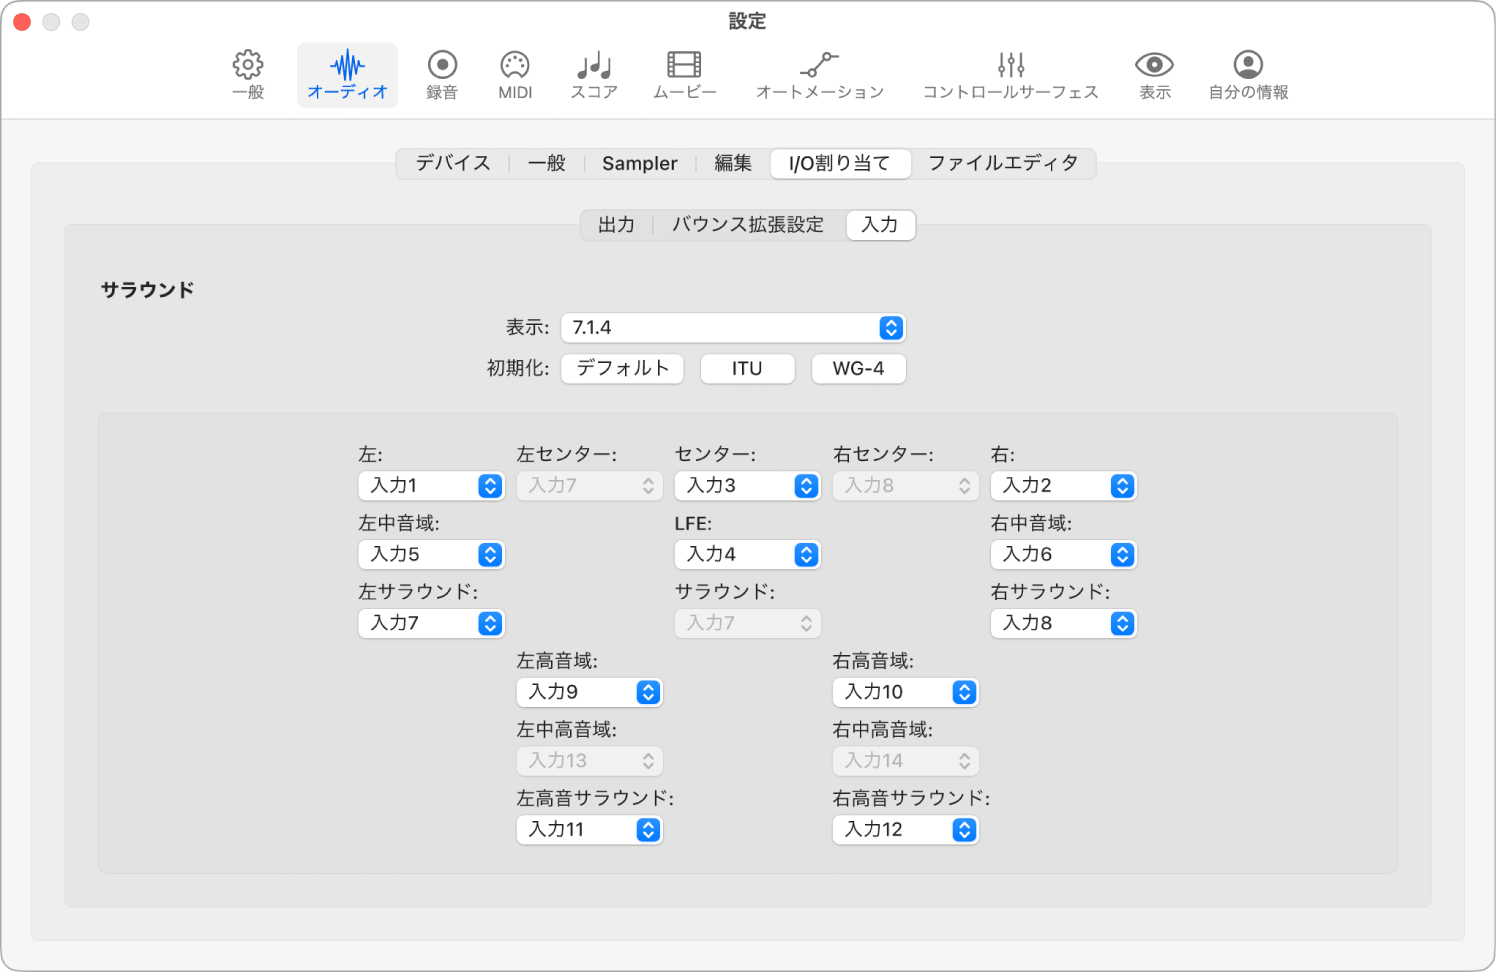Open the LFE 入力4 dropdown
The height and width of the screenshot is (974, 1498).
coord(747,555)
